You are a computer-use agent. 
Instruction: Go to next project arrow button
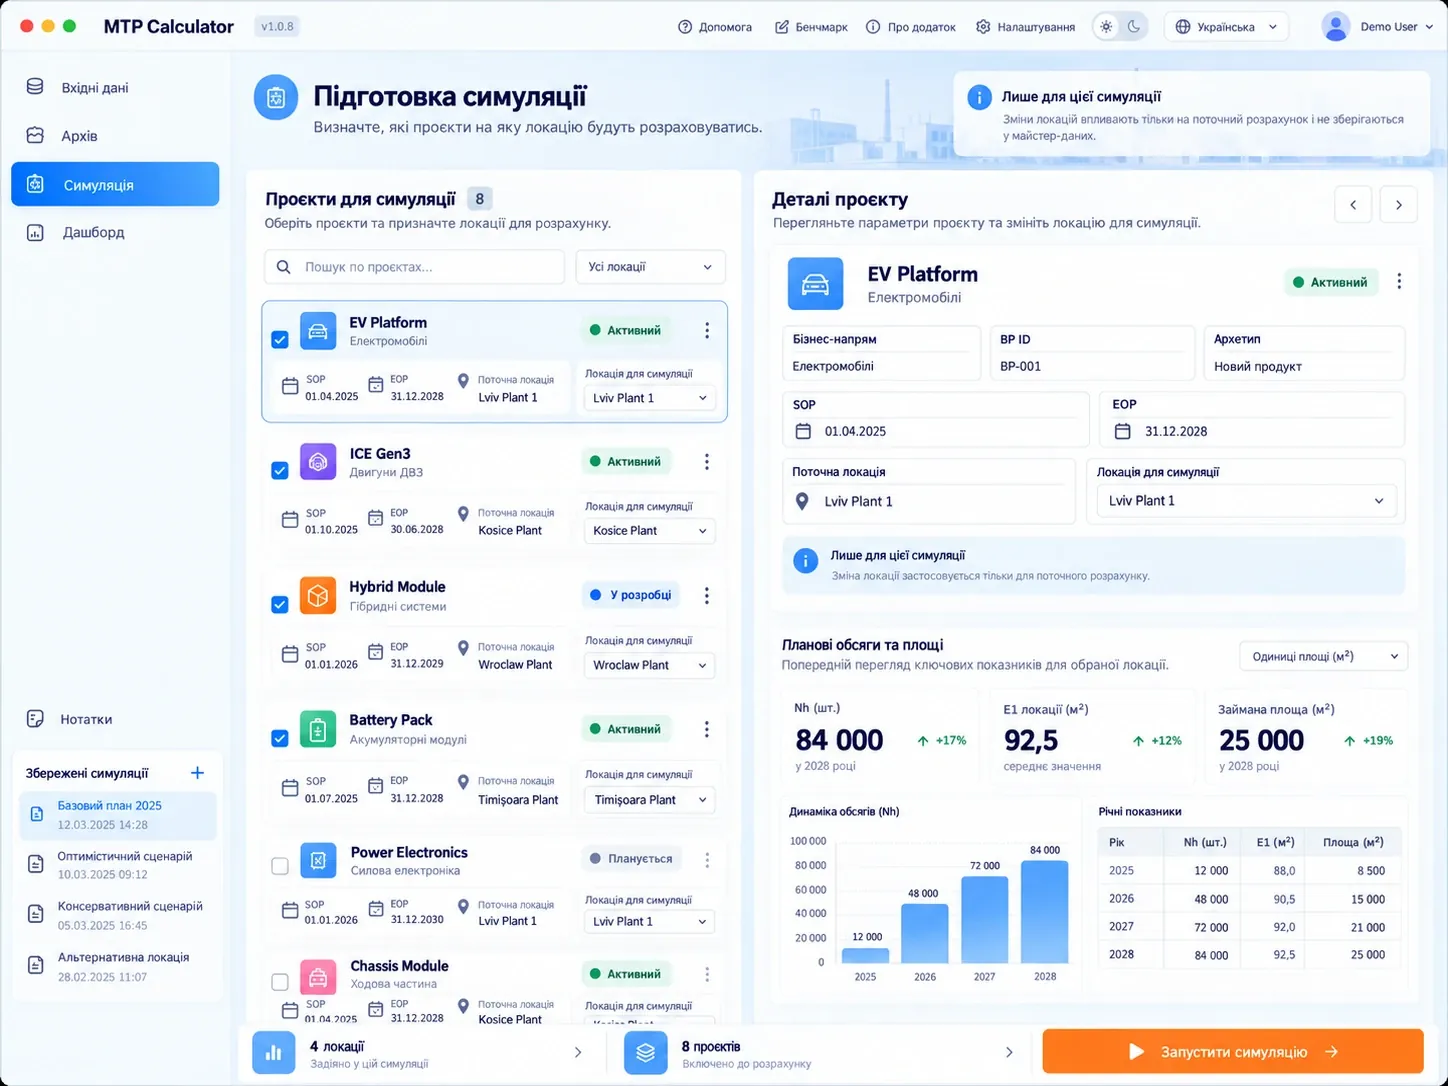tap(1398, 205)
